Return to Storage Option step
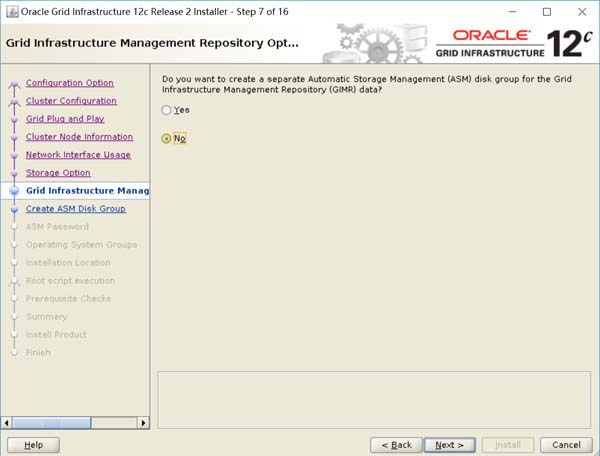The height and width of the screenshot is (456, 600). [58, 173]
